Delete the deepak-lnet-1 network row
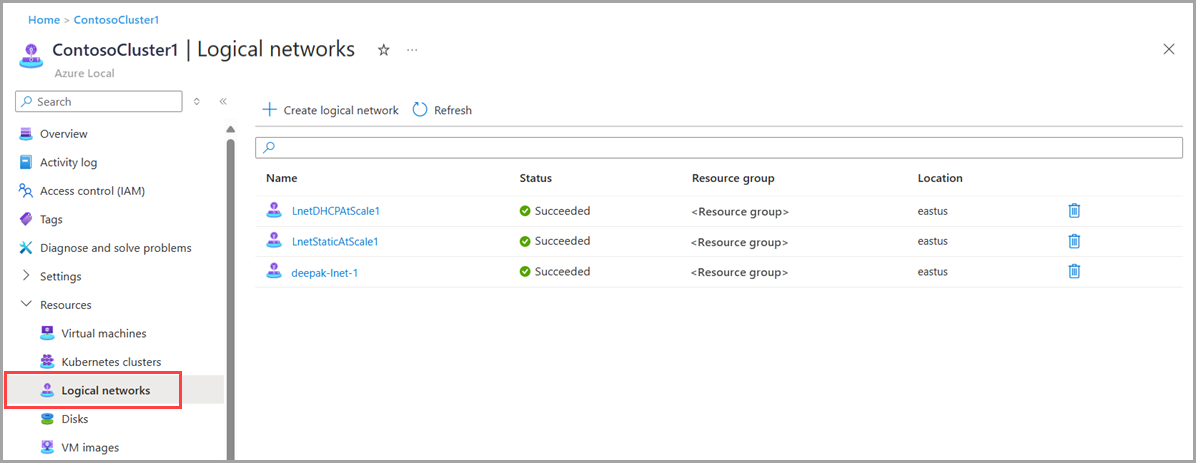This screenshot has height=463, width=1196. tap(1074, 271)
